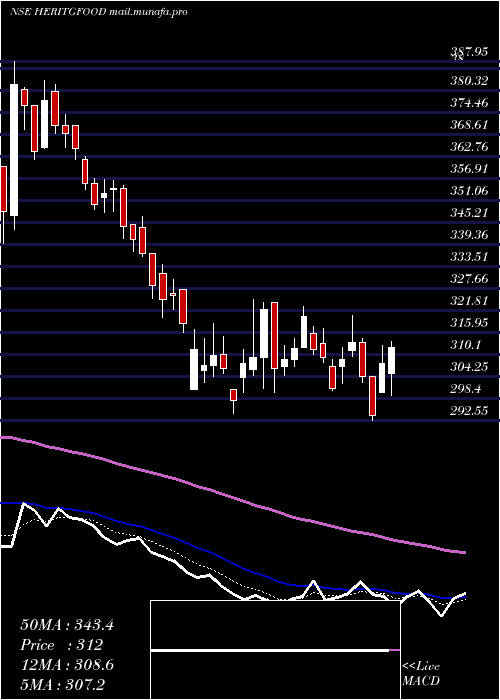The height and width of the screenshot is (700, 500).
Task: Click the 292.55 price axis label
Action: pyautogui.click(x=469, y=410)
